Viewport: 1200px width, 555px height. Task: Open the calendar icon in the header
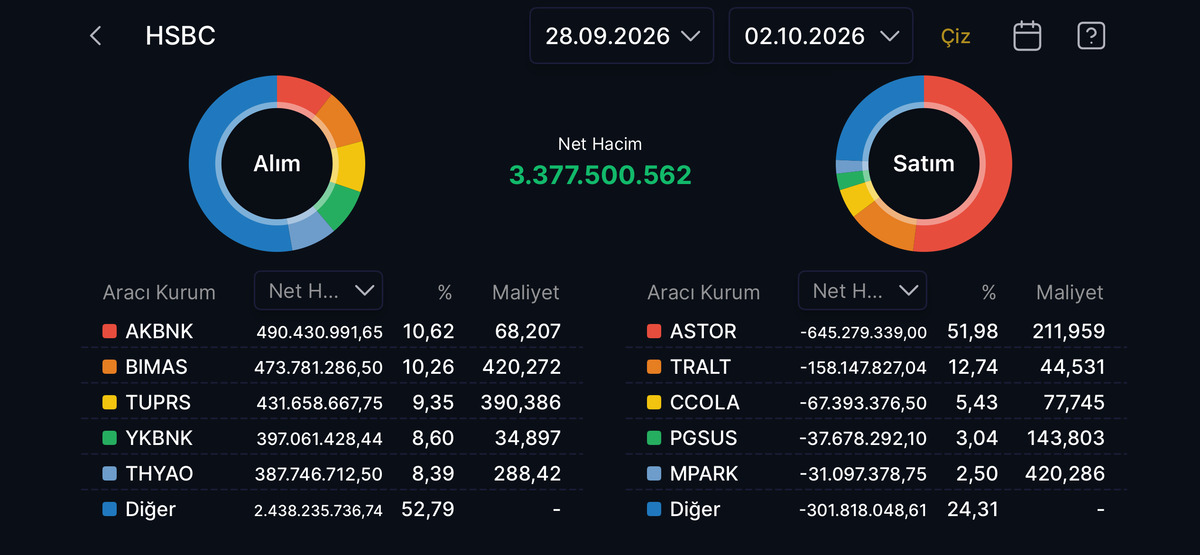1027,36
